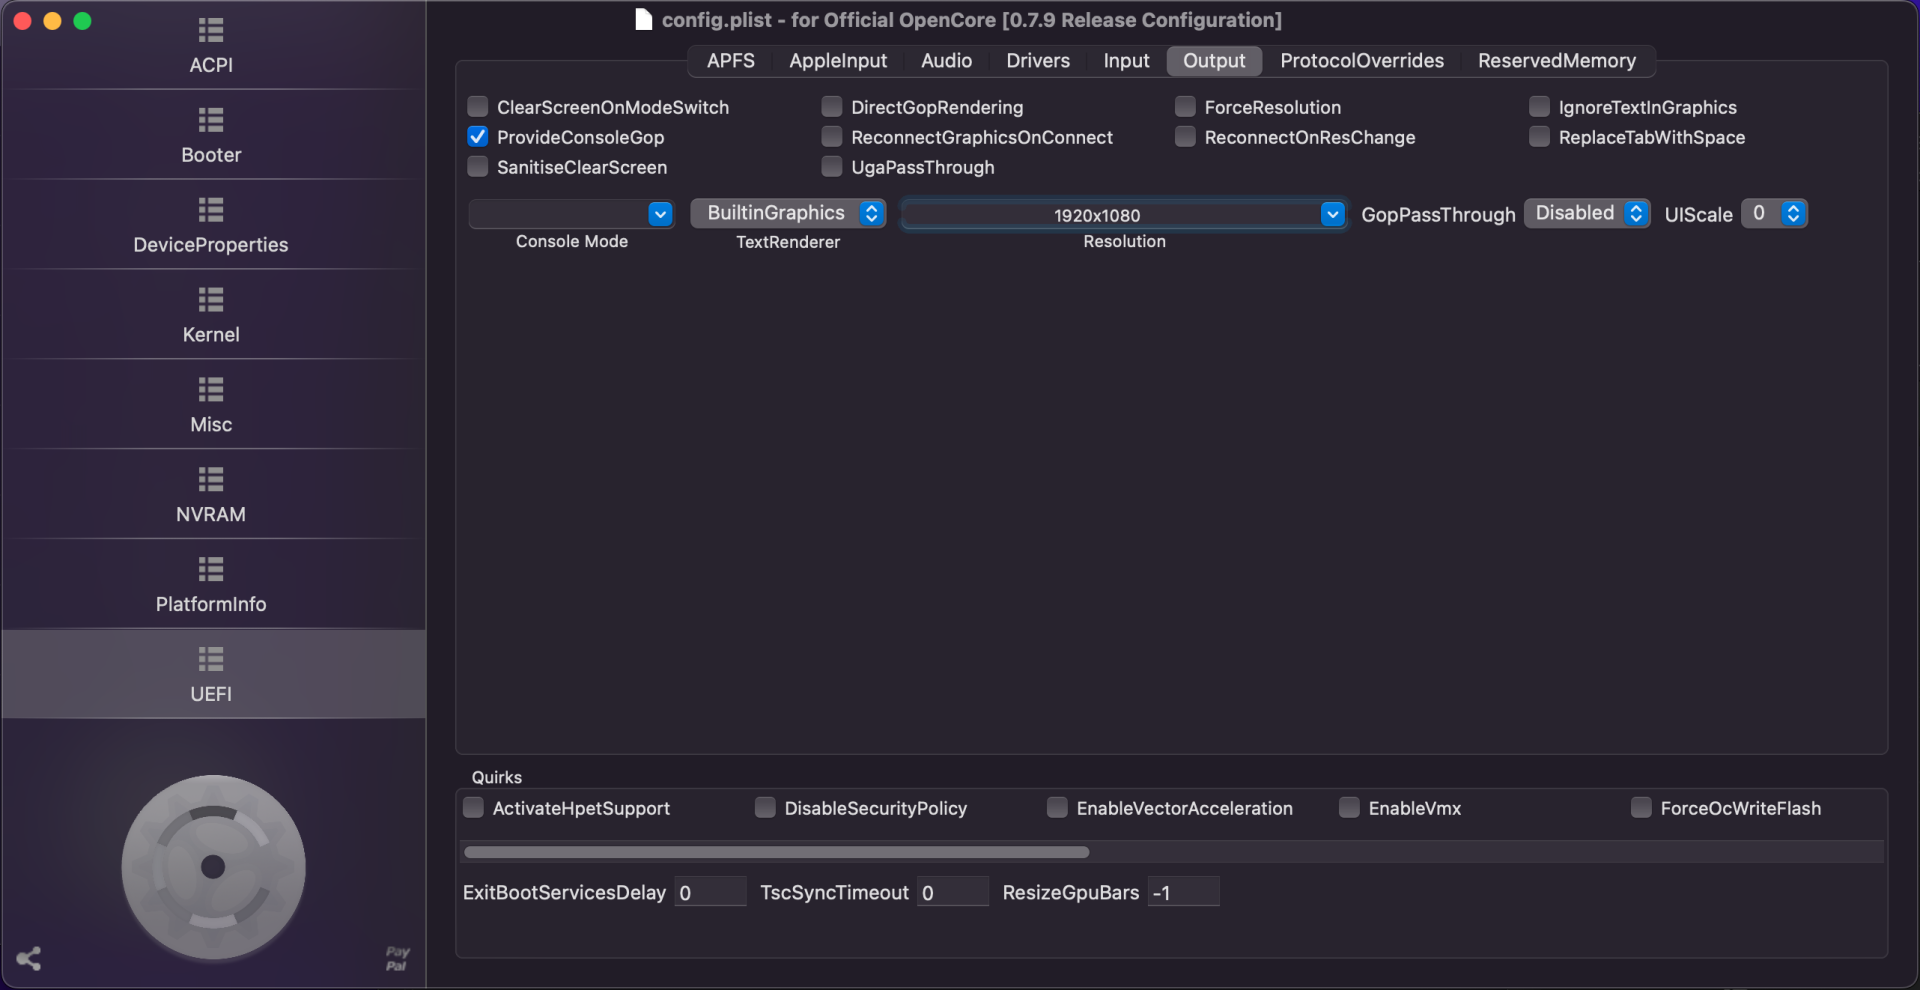Select the Output tab
The height and width of the screenshot is (990, 1920).
click(1214, 61)
